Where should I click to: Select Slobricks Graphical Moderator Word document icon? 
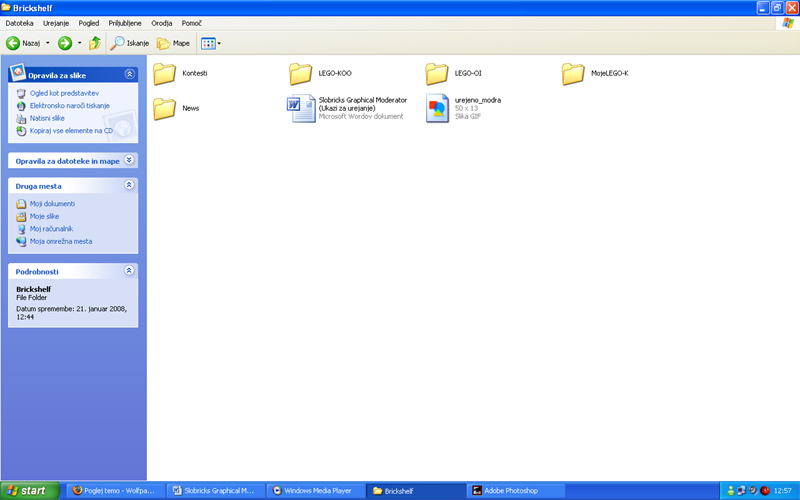pyautogui.click(x=301, y=108)
